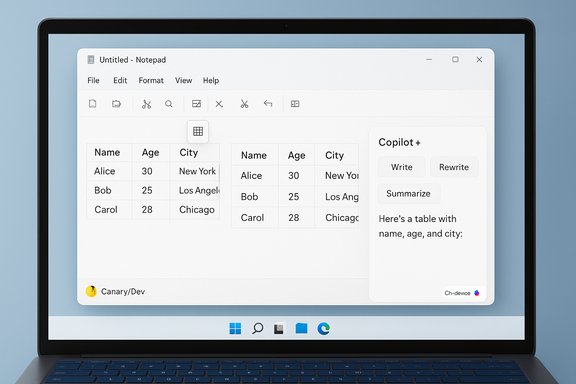The height and width of the screenshot is (384, 576).
Task: Click the Write button in Copilot
Action: point(402,167)
